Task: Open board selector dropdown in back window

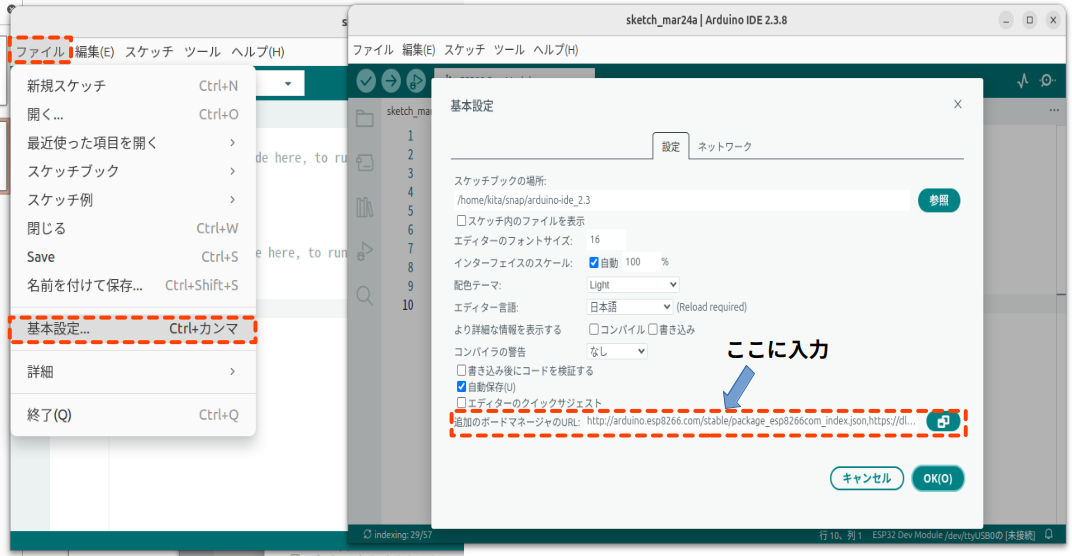Action: pos(288,83)
